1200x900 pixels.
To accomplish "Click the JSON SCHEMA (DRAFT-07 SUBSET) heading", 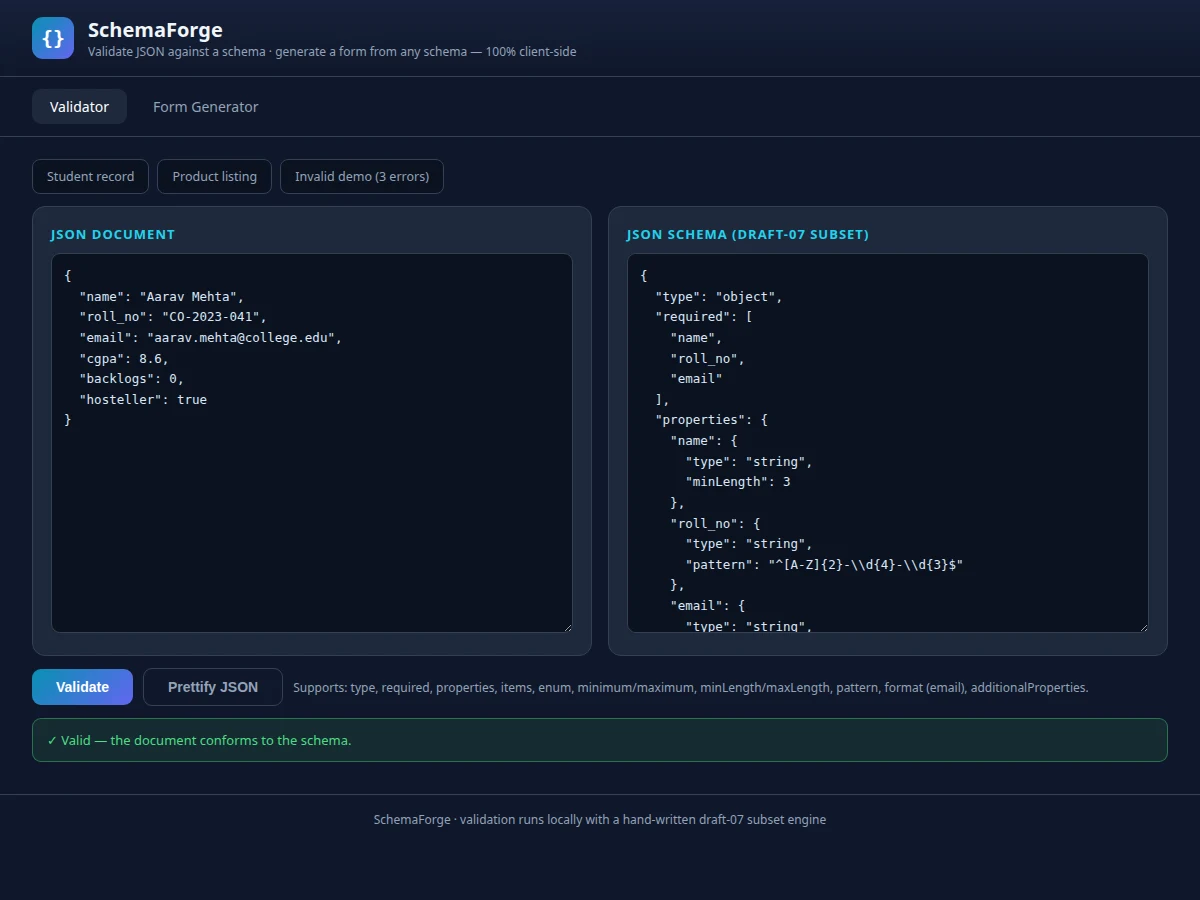I will (748, 234).
